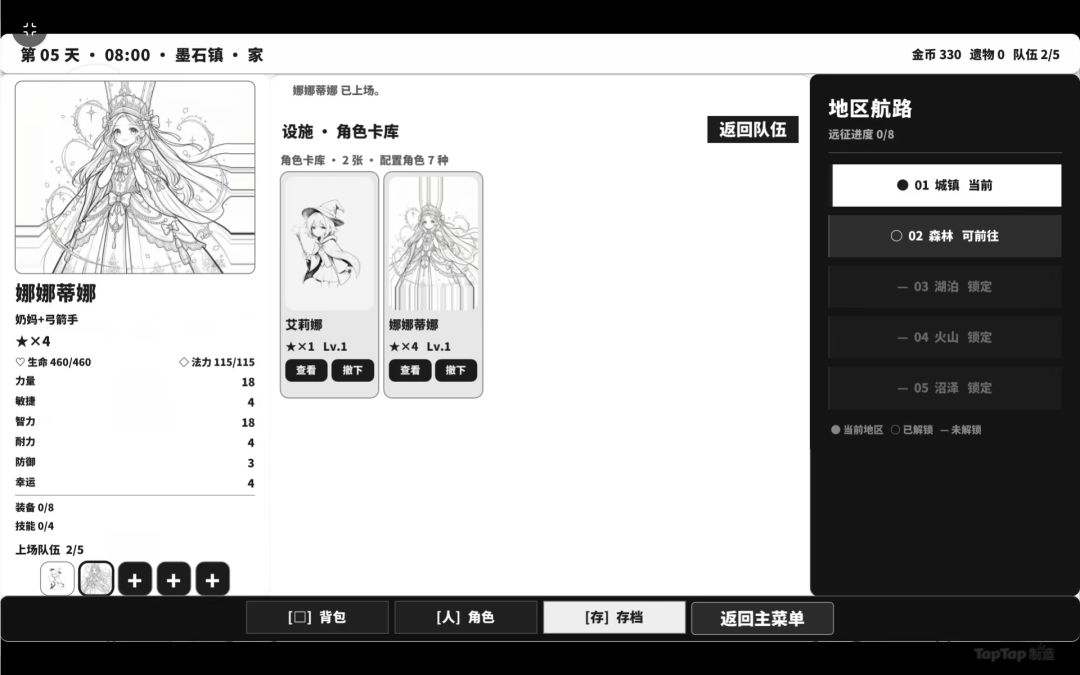Screen dimensions: 1080x675
Task: Click the 已解锁 legend entry
Action: 912,430
